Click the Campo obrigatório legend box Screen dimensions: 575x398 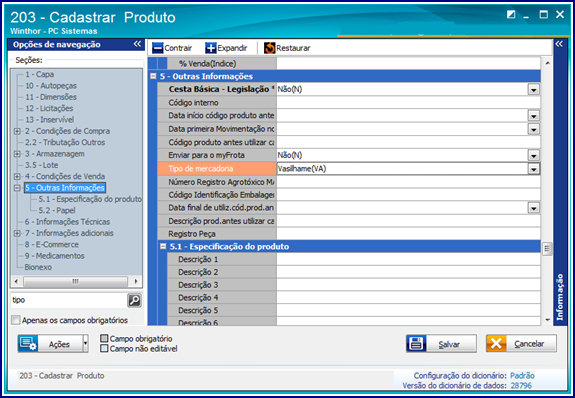(x=104, y=338)
